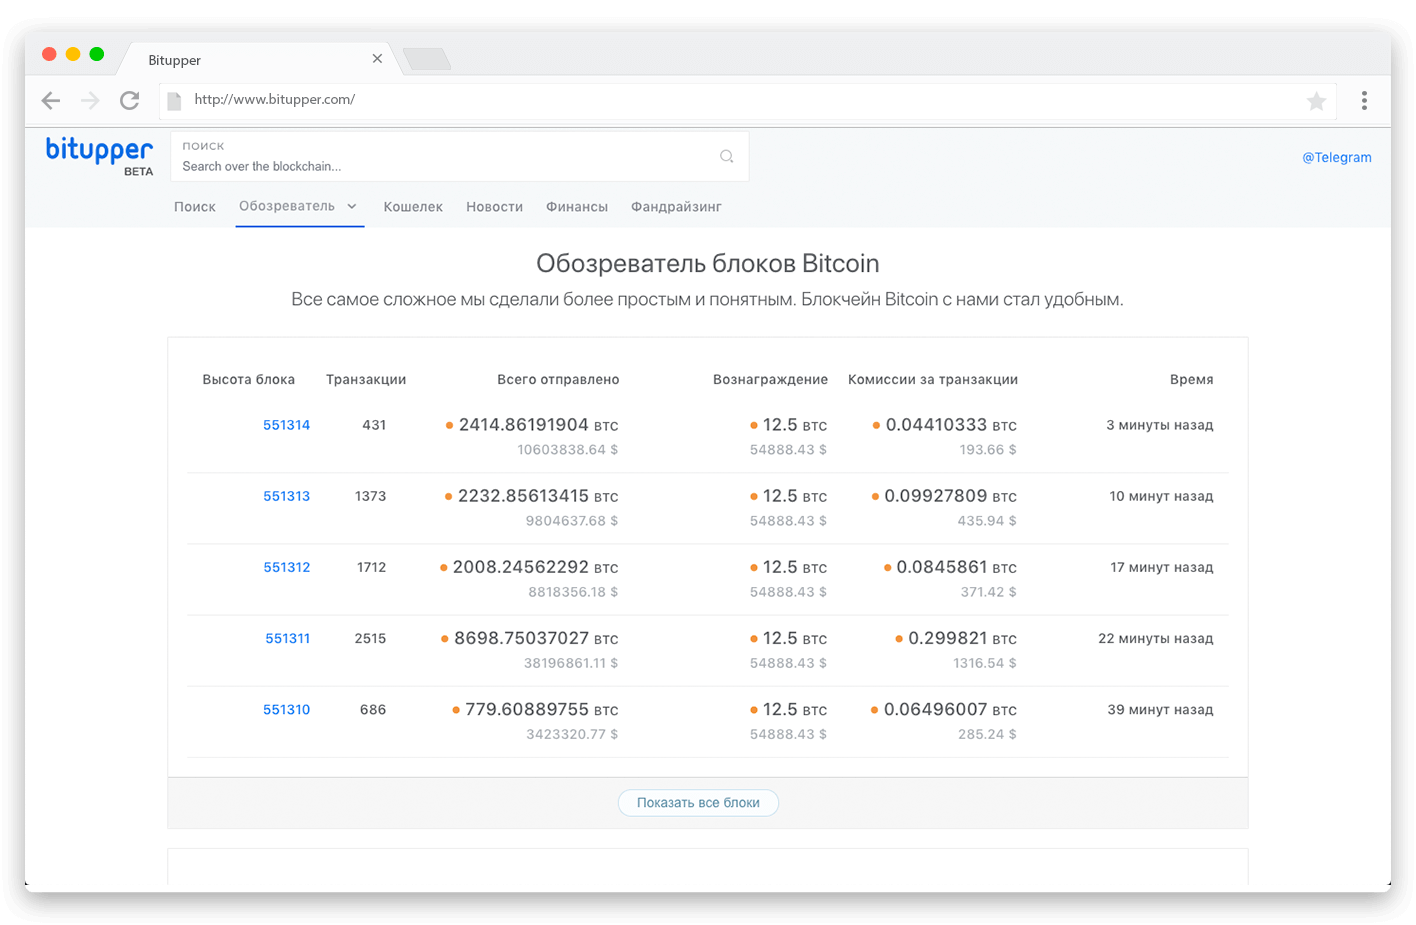Open block 551314 link
1416x925 pixels.
click(x=286, y=425)
